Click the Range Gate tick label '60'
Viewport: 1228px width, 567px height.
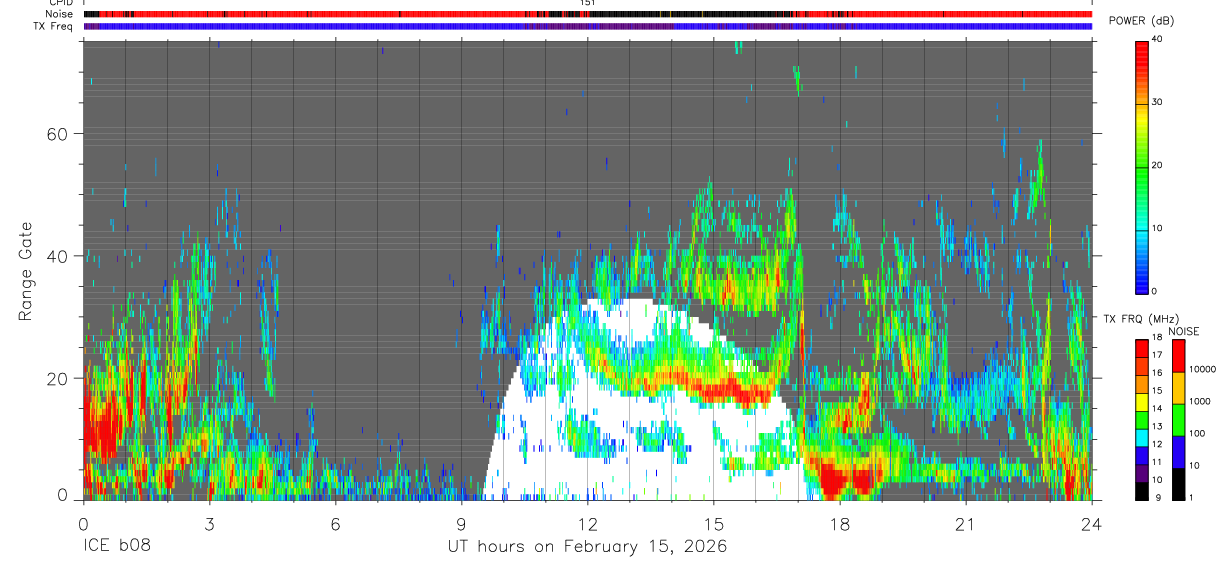58,134
